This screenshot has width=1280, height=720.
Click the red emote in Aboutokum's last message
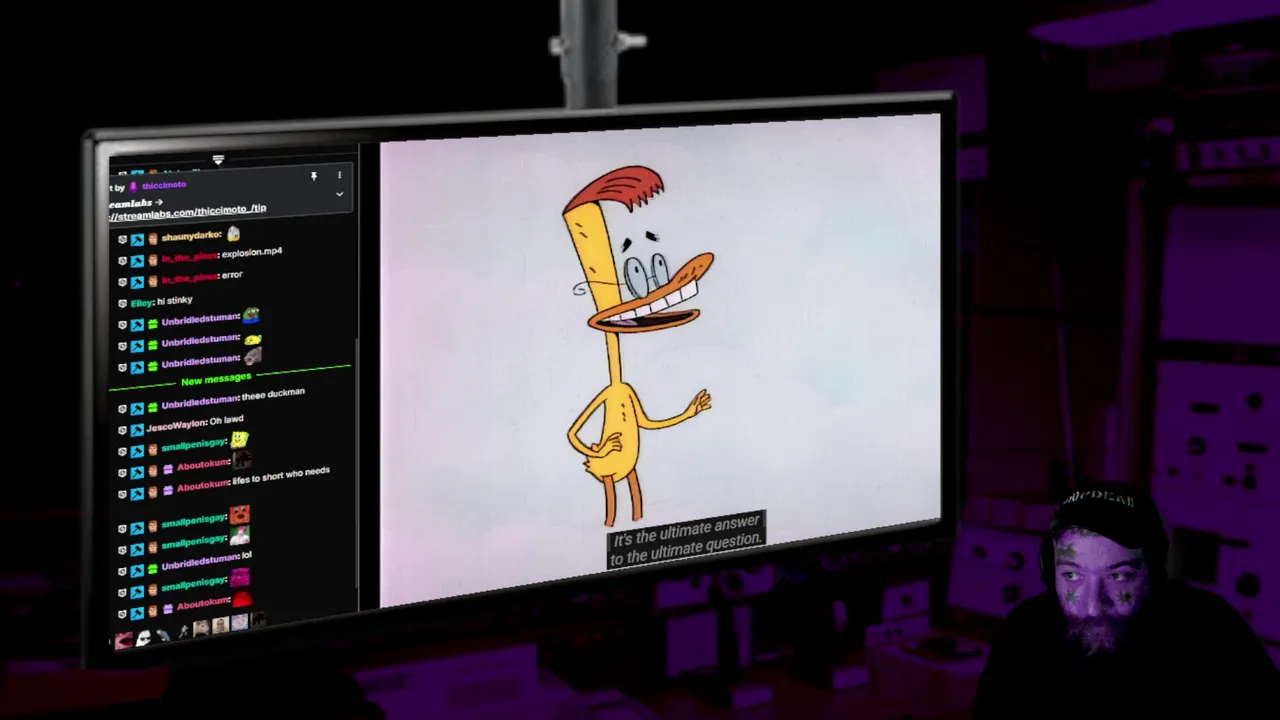pyautogui.click(x=242, y=599)
